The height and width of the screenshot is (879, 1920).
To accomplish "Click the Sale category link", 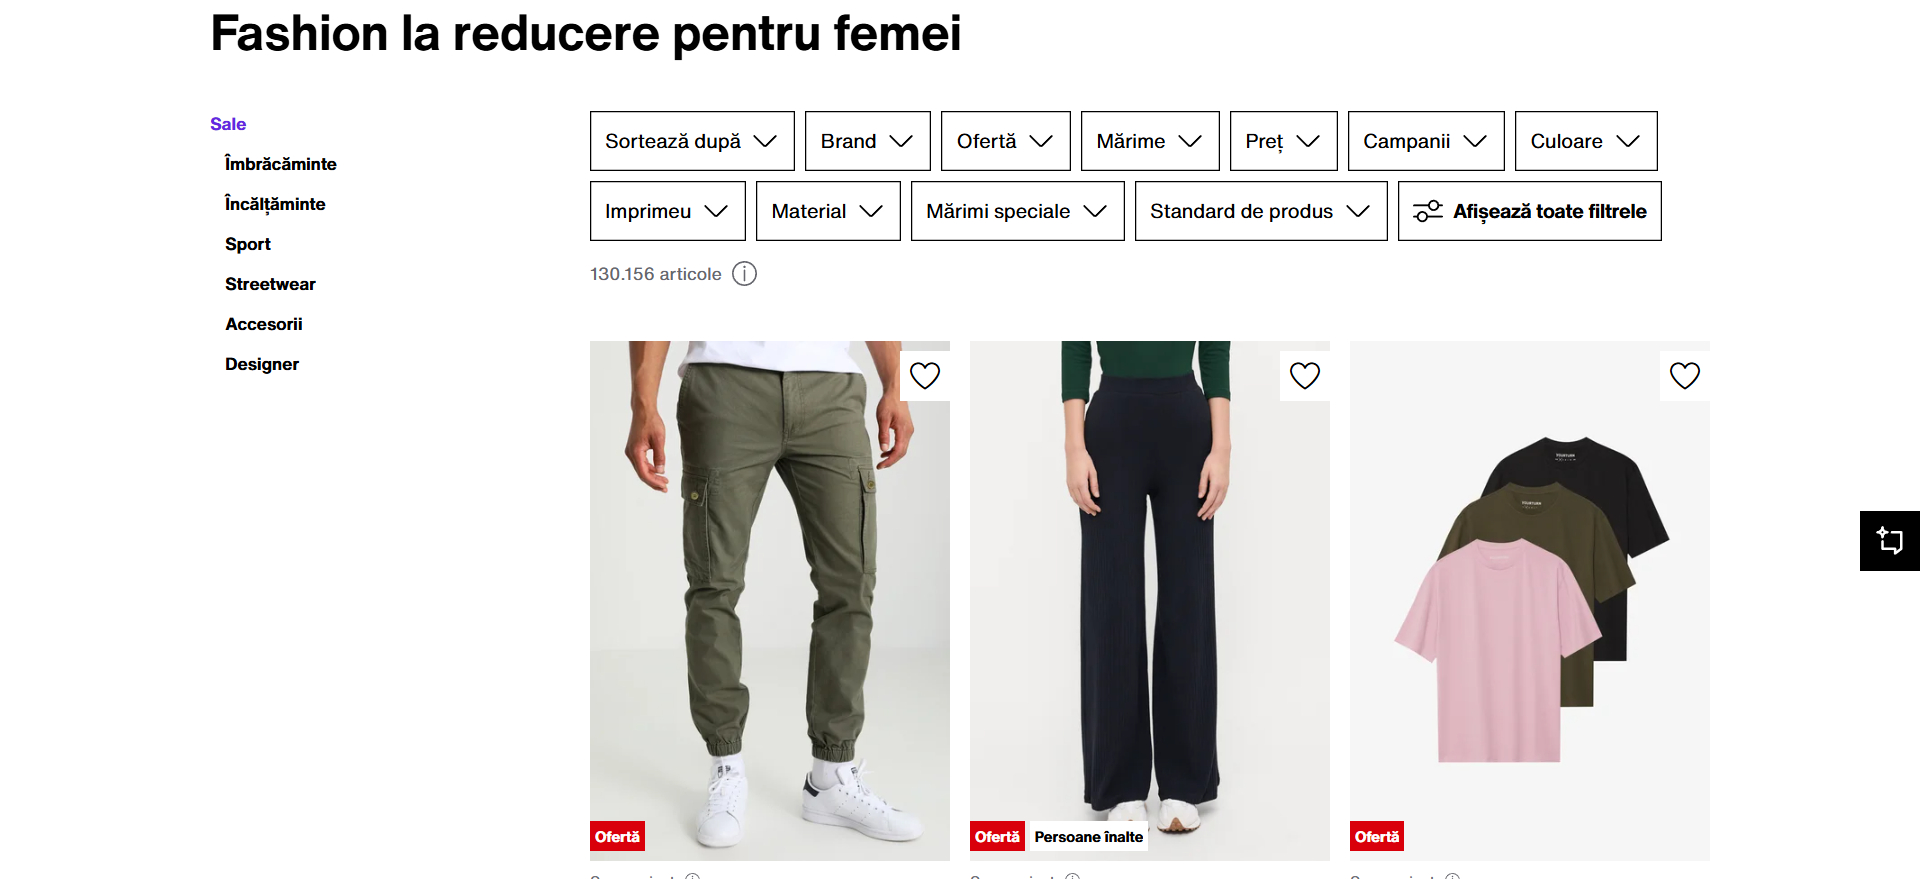I will tap(228, 124).
